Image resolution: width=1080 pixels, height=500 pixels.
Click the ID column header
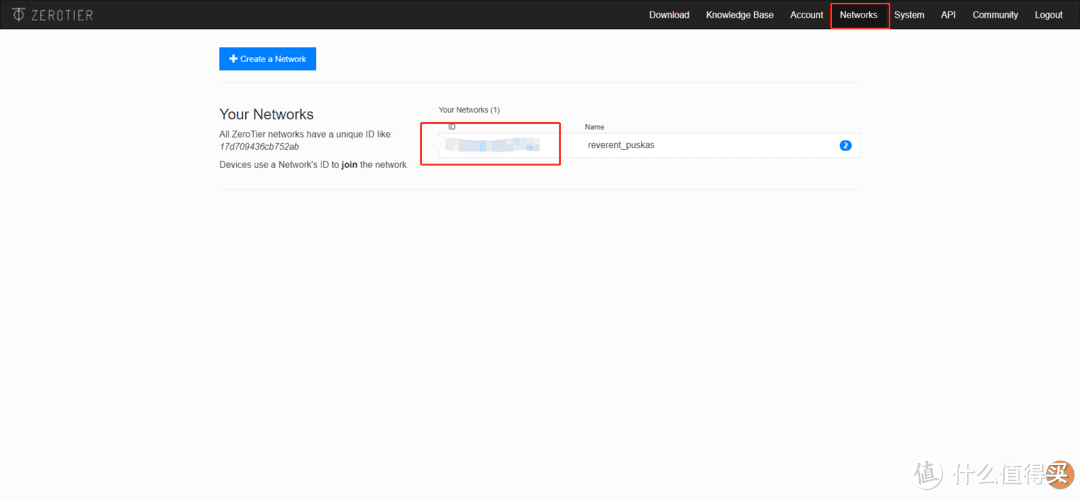[x=452, y=127]
